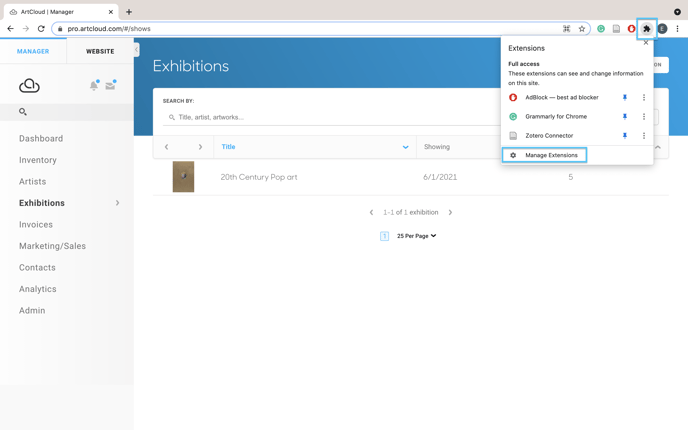Open Analytics section
688x430 pixels.
(x=38, y=289)
